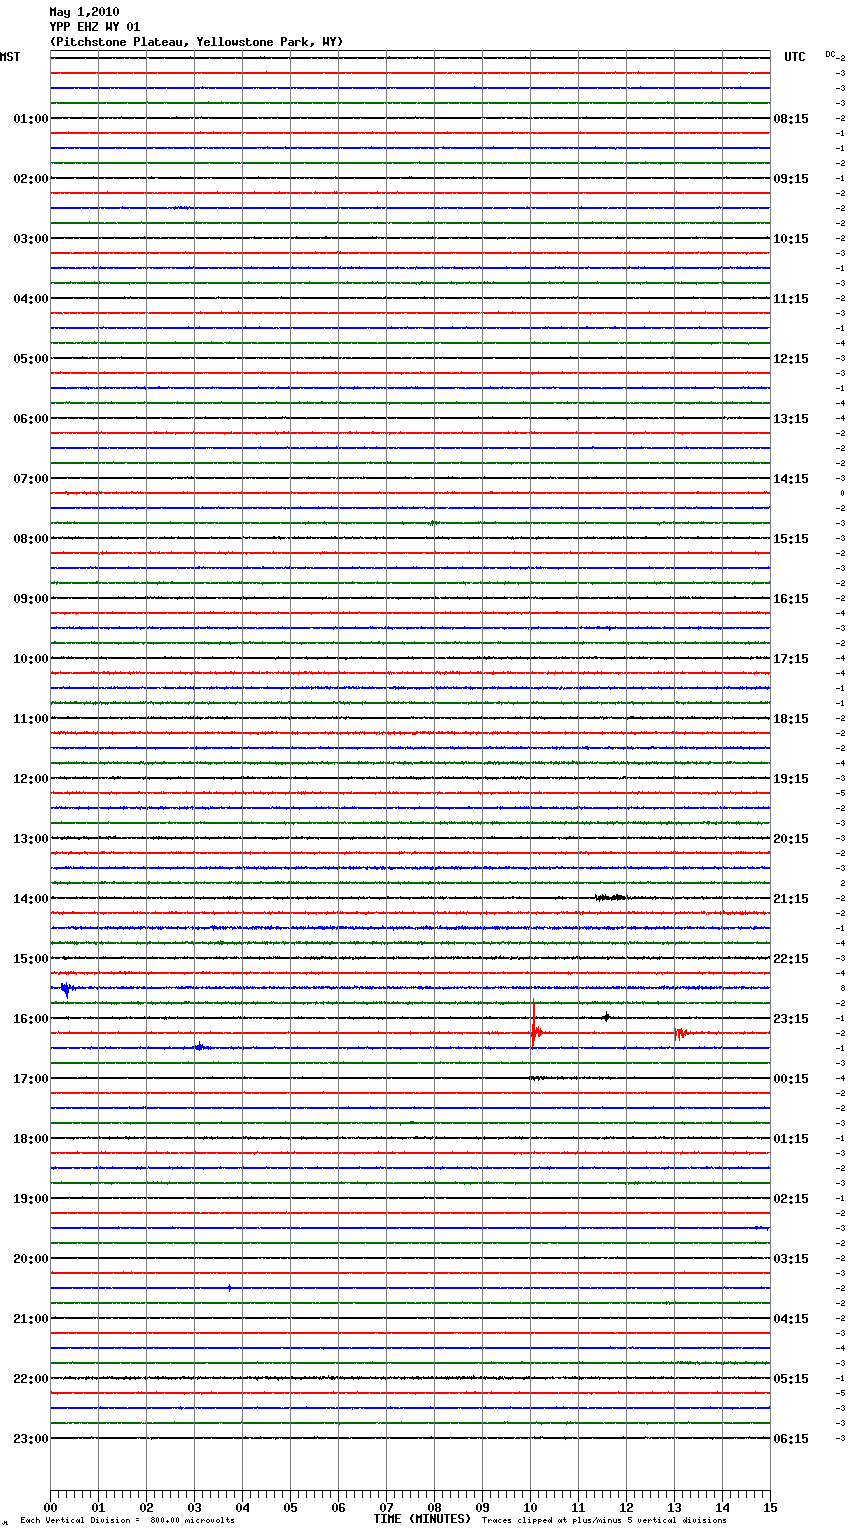Click the 15:15 UTC time label
This screenshot has width=850, height=1534.
[x=791, y=539]
